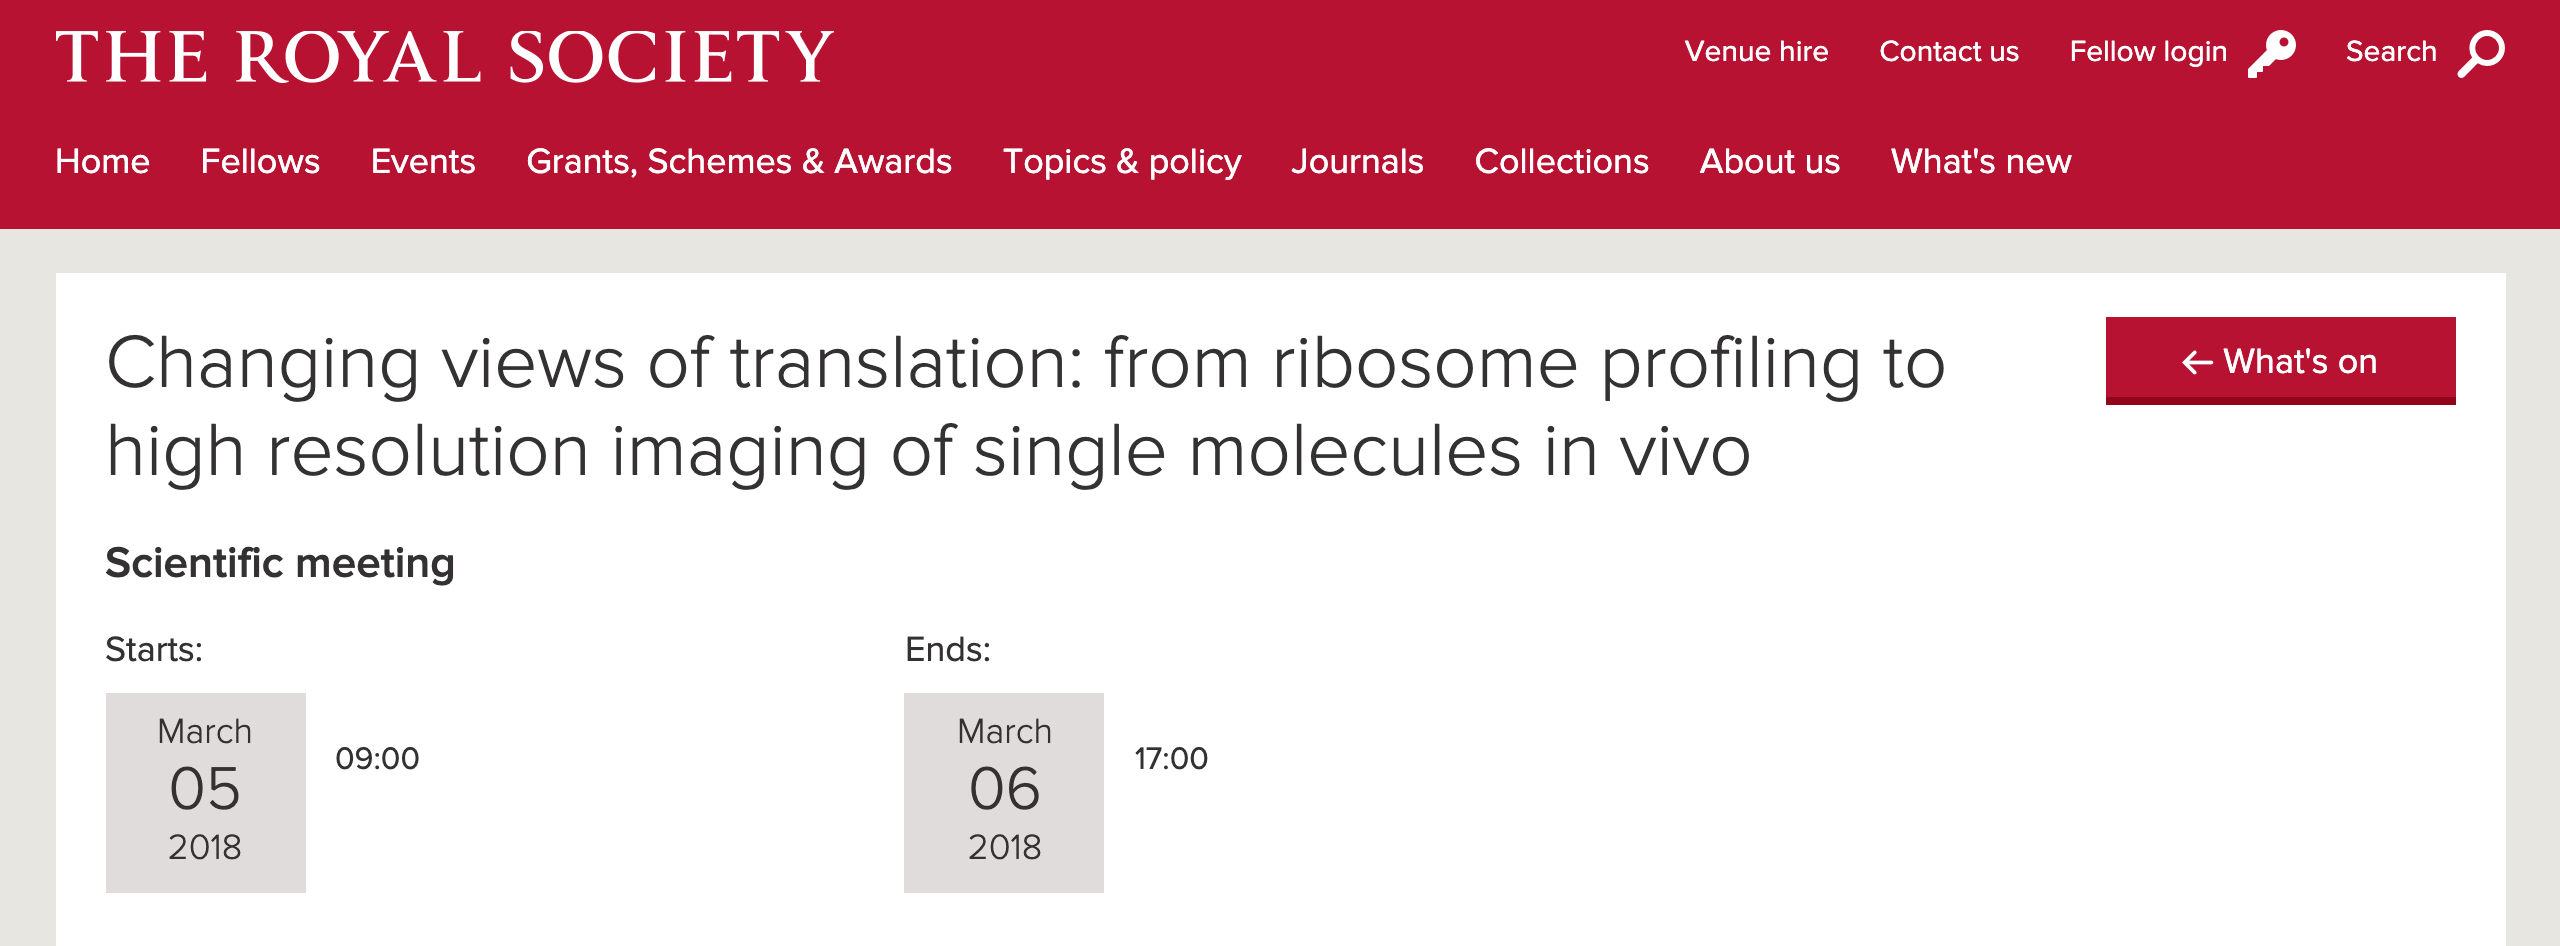Click the Fellow login key icon

click(2272, 53)
